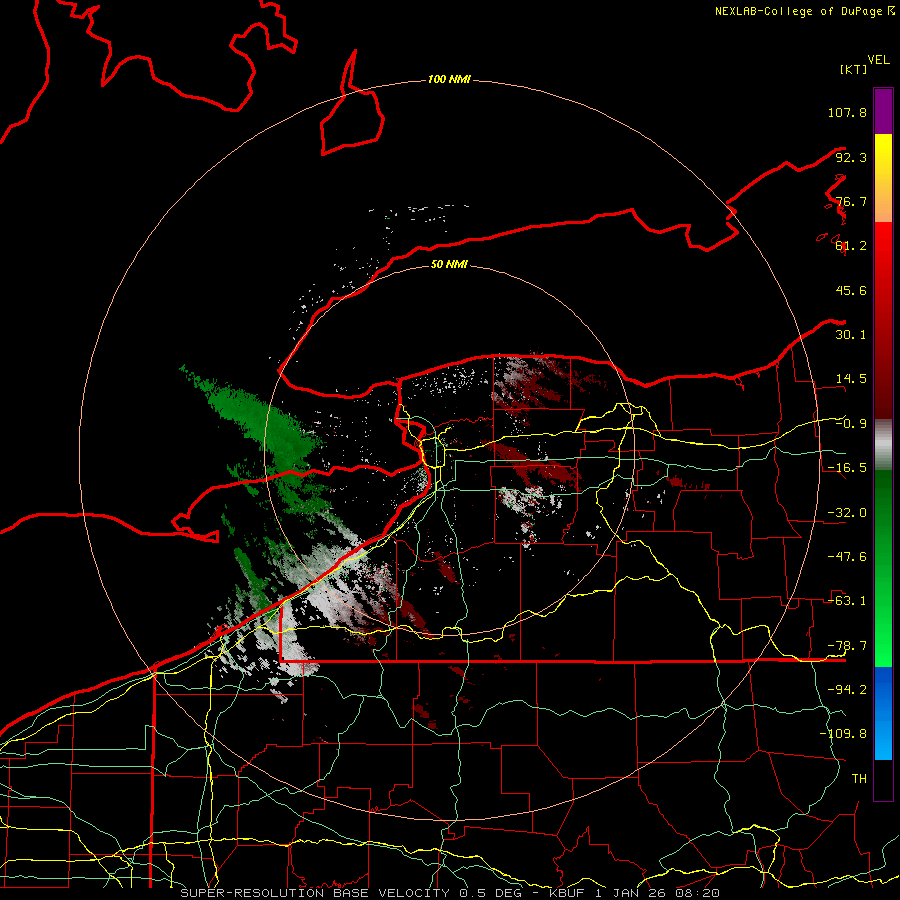Viewport: 900px width, 900px height.
Task: Click the 76.7 velocity scale value
Action: 851,201
